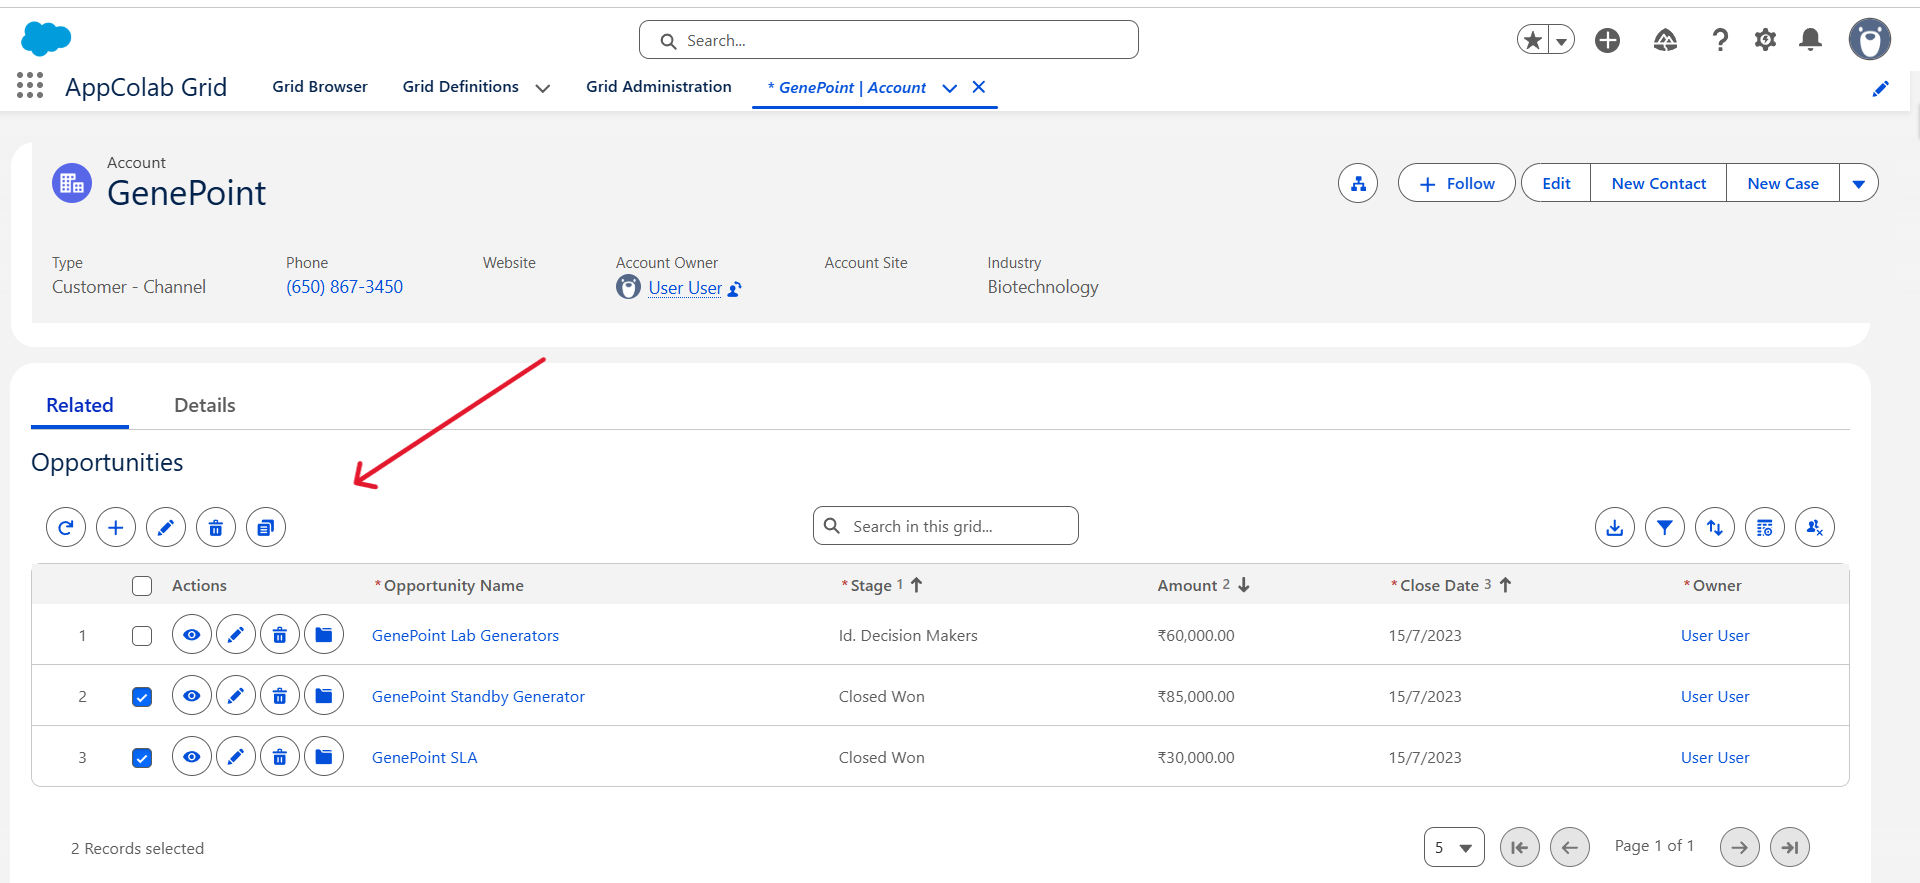Open the grid filter funnel icon
The image size is (1920, 883).
click(1665, 527)
